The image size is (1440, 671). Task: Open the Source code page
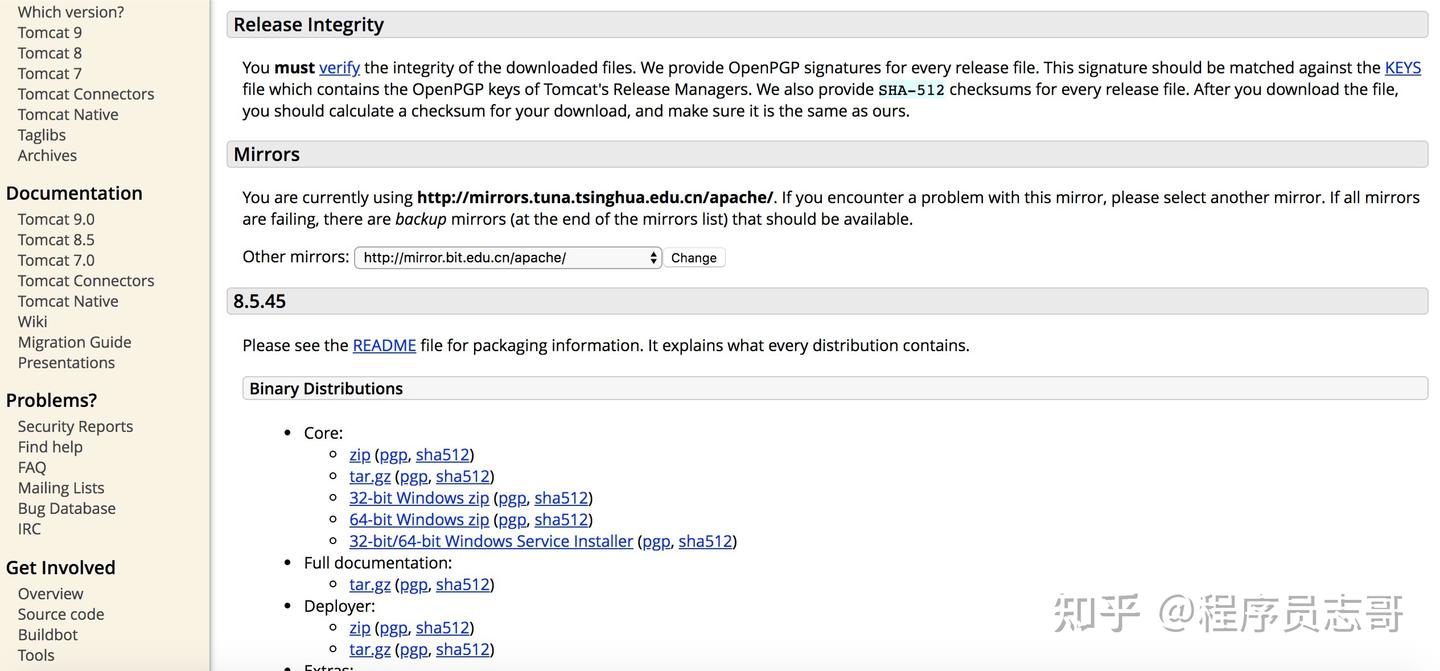tap(61, 615)
